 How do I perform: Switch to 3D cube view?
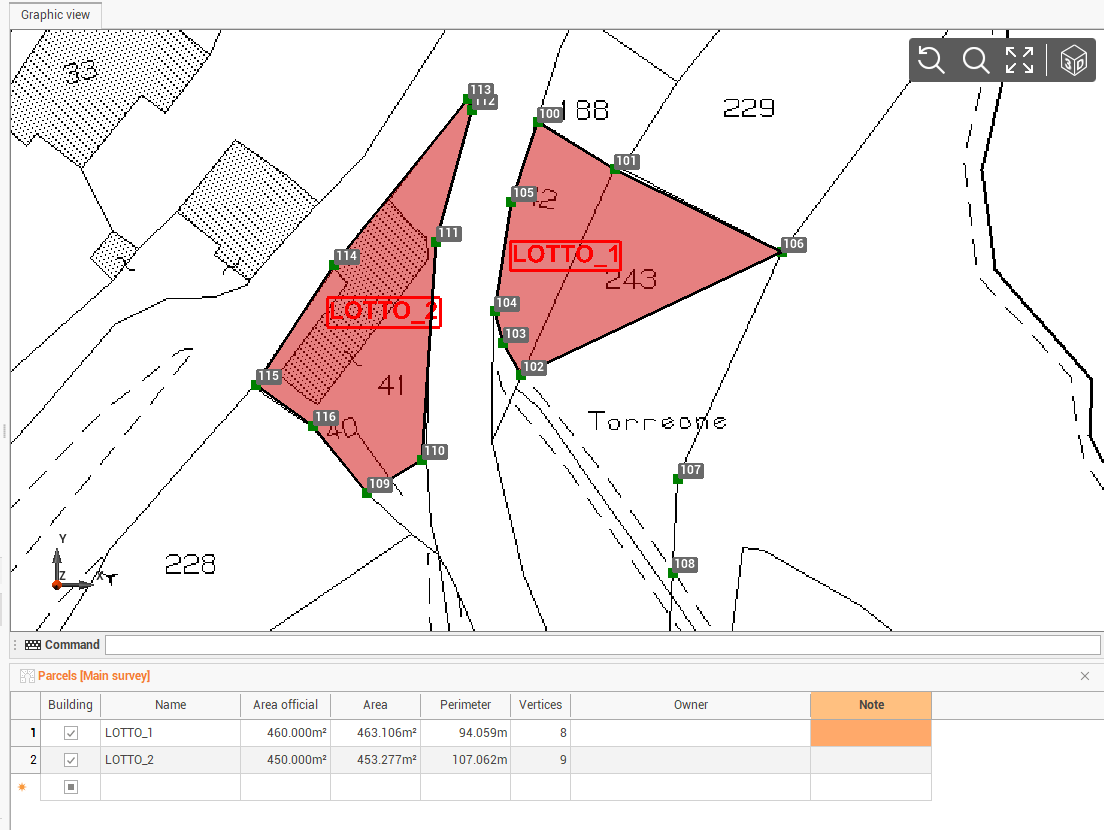click(1073, 60)
